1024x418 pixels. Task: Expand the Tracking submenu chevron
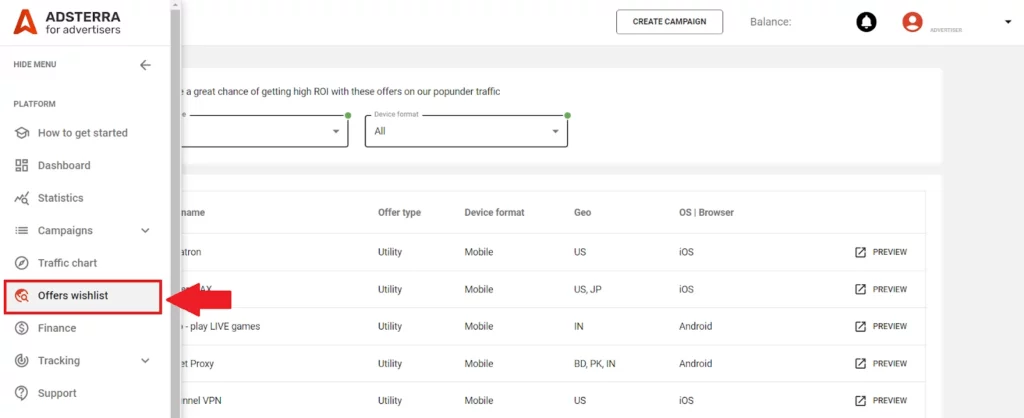(x=145, y=361)
